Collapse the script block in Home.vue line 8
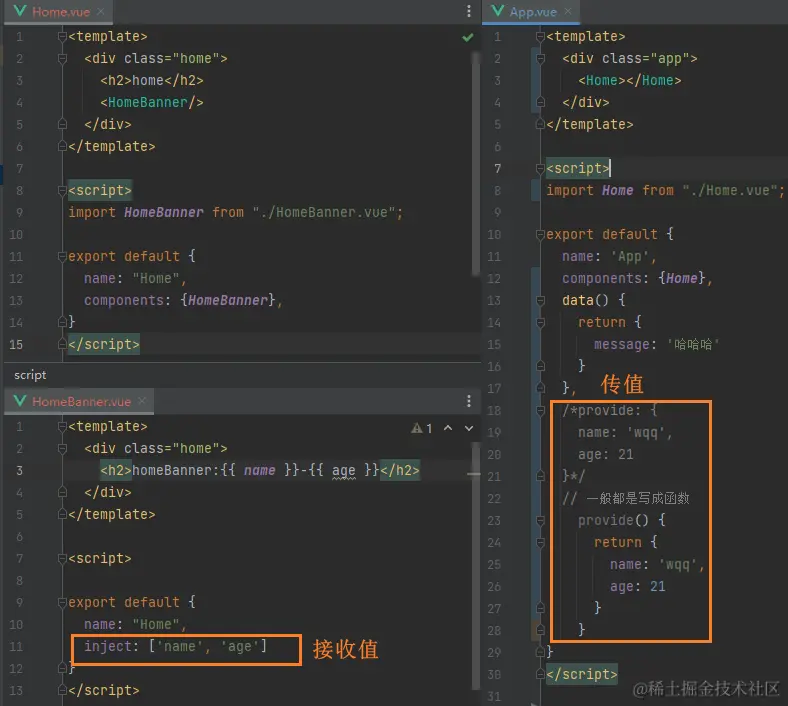 pos(62,190)
